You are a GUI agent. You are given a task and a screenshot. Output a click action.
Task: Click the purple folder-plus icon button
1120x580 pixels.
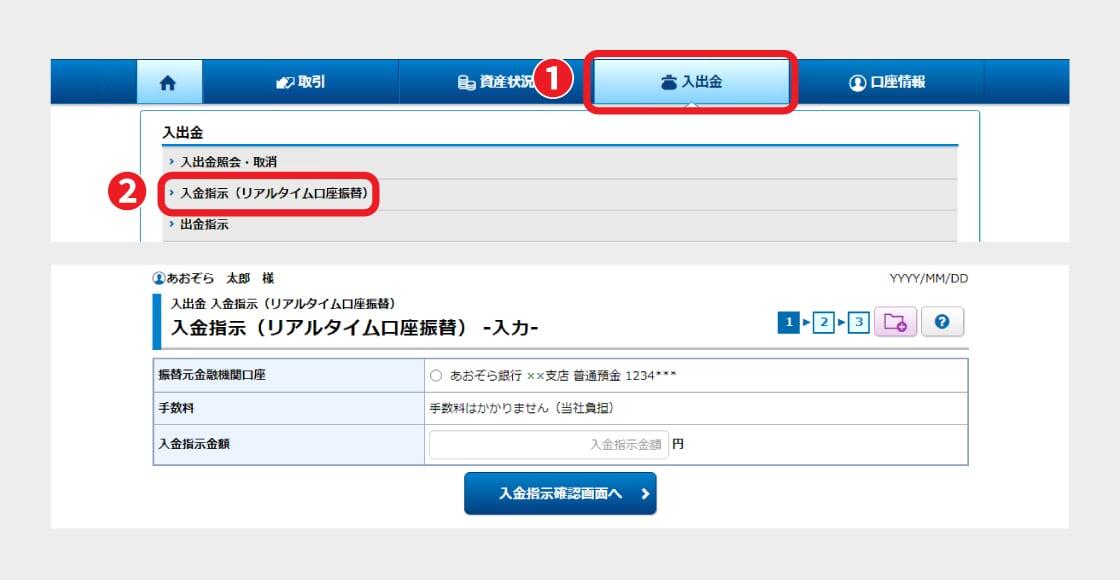(x=895, y=322)
